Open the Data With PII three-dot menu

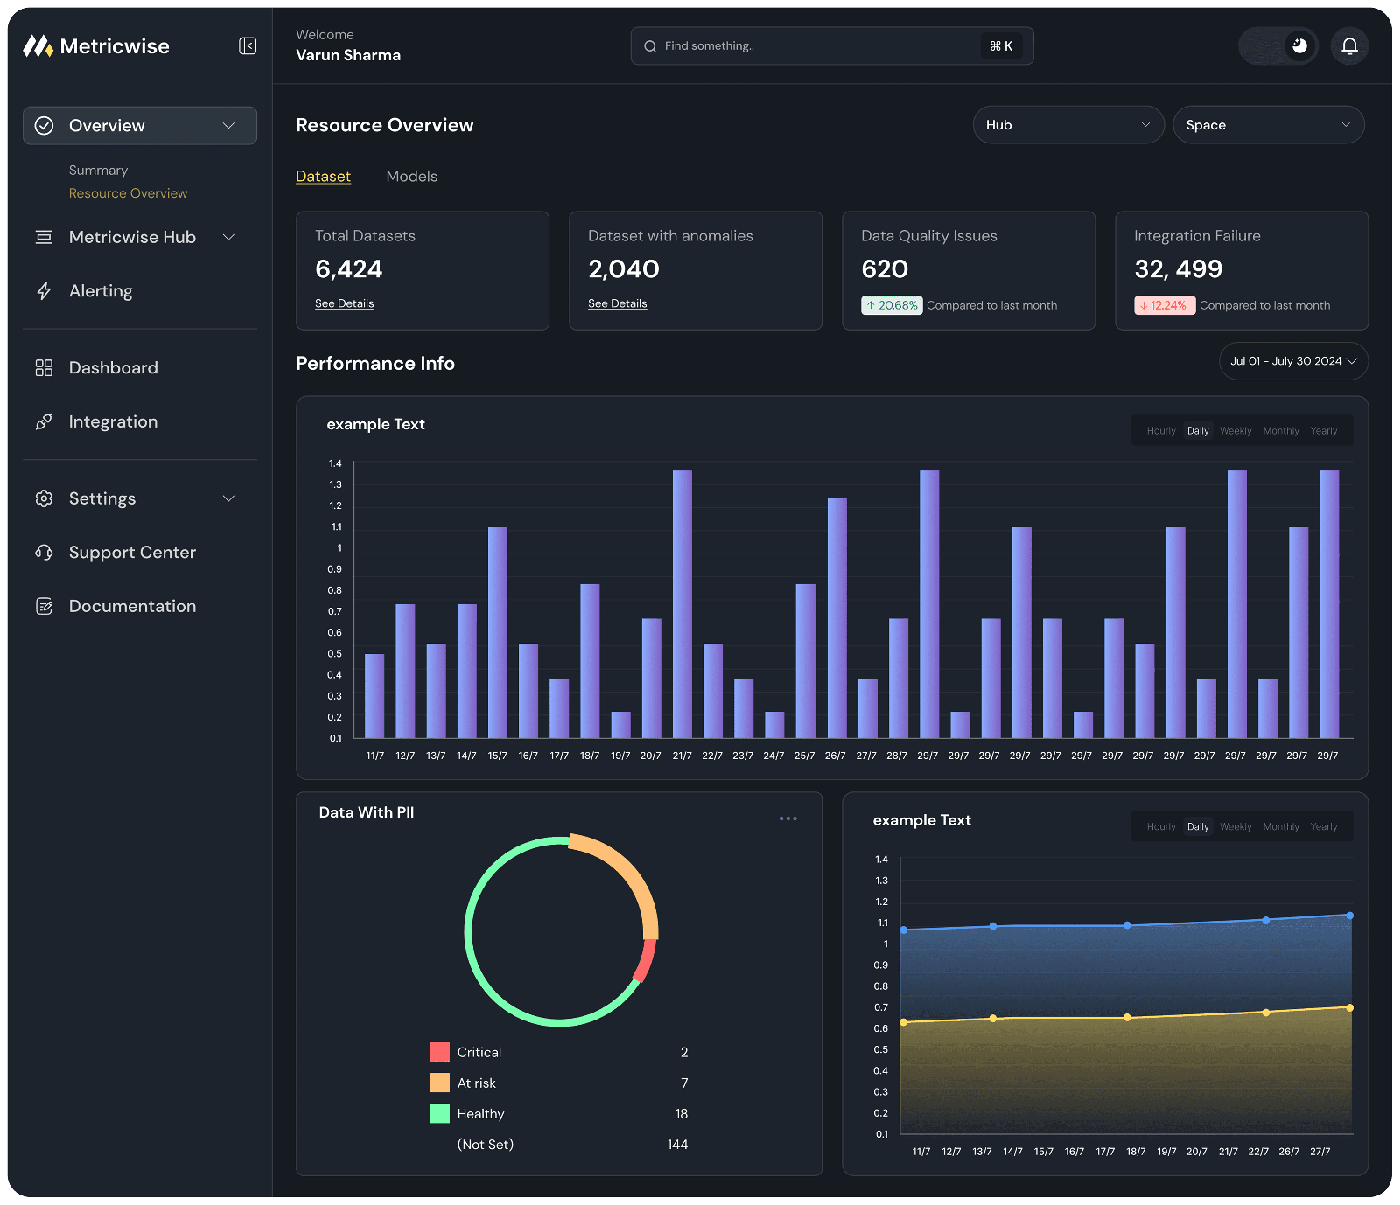[788, 818]
